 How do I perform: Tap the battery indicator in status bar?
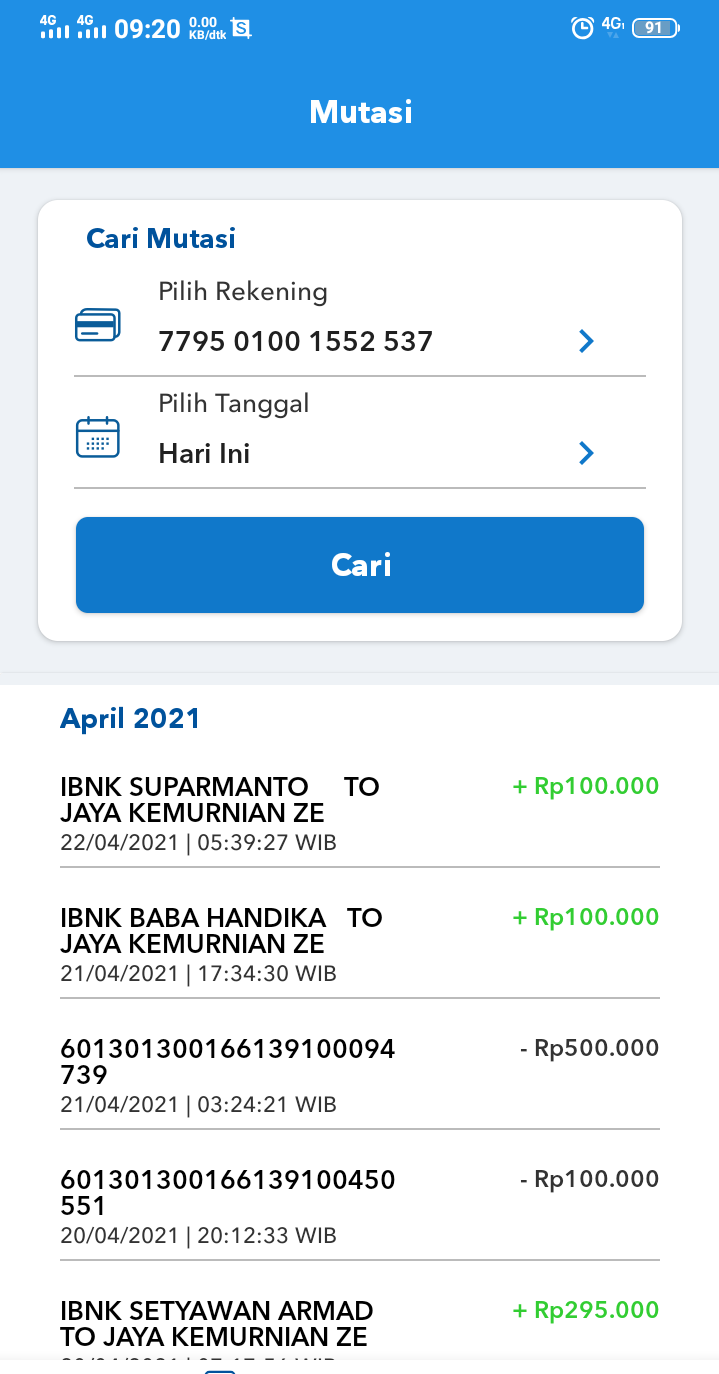[655, 28]
